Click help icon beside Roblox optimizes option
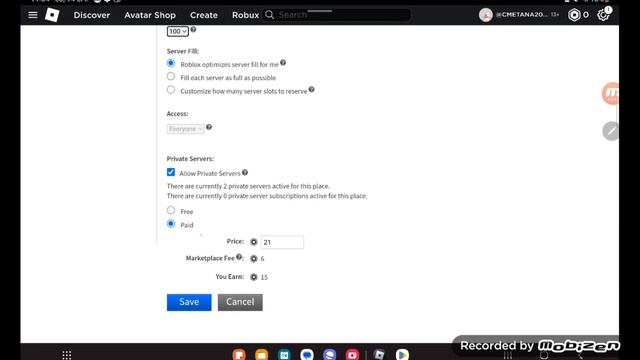 [x=283, y=62]
